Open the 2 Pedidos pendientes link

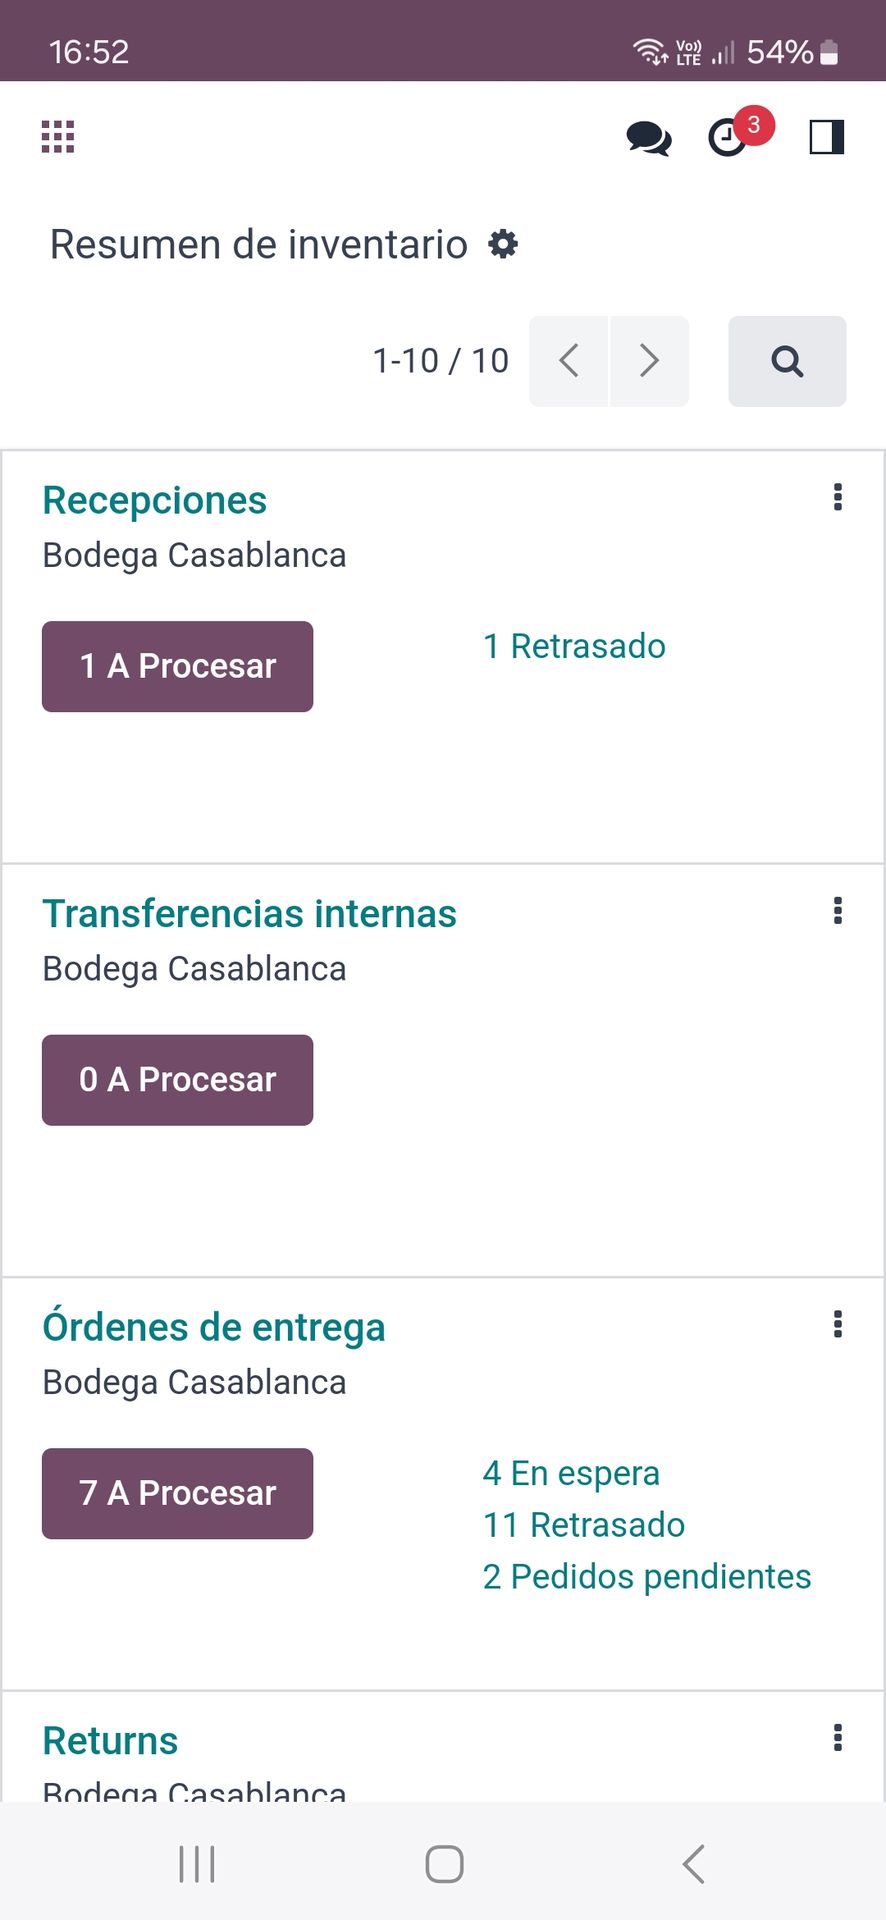[x=646, y=1577]
